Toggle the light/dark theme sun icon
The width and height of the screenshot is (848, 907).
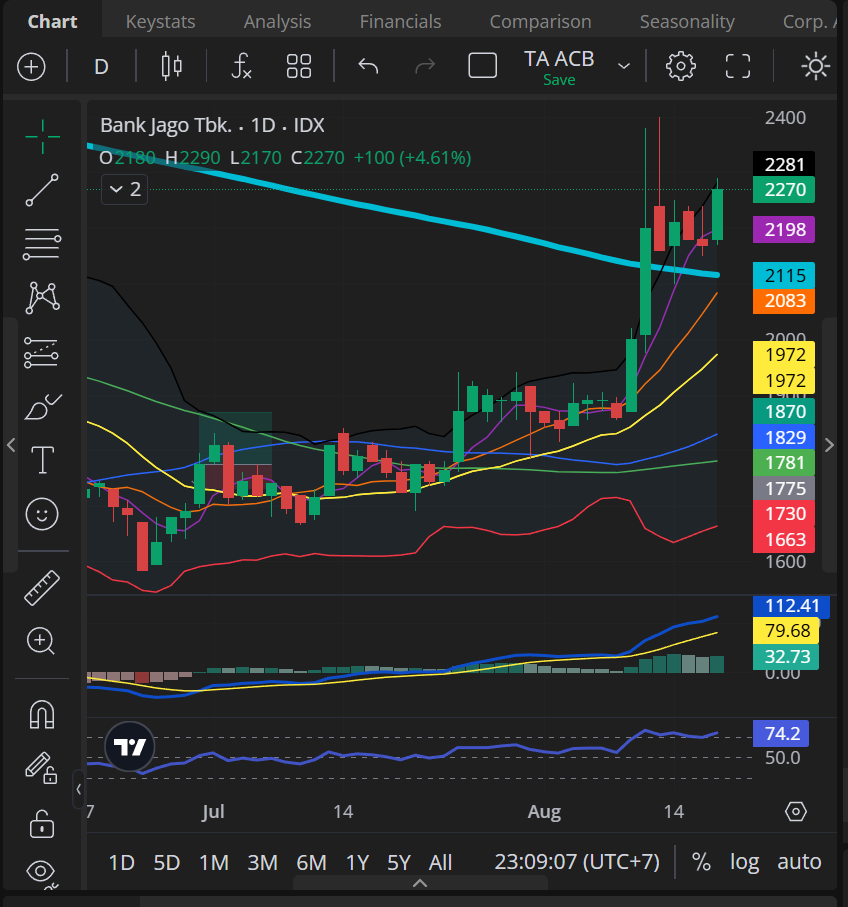[x=816, y=66]
